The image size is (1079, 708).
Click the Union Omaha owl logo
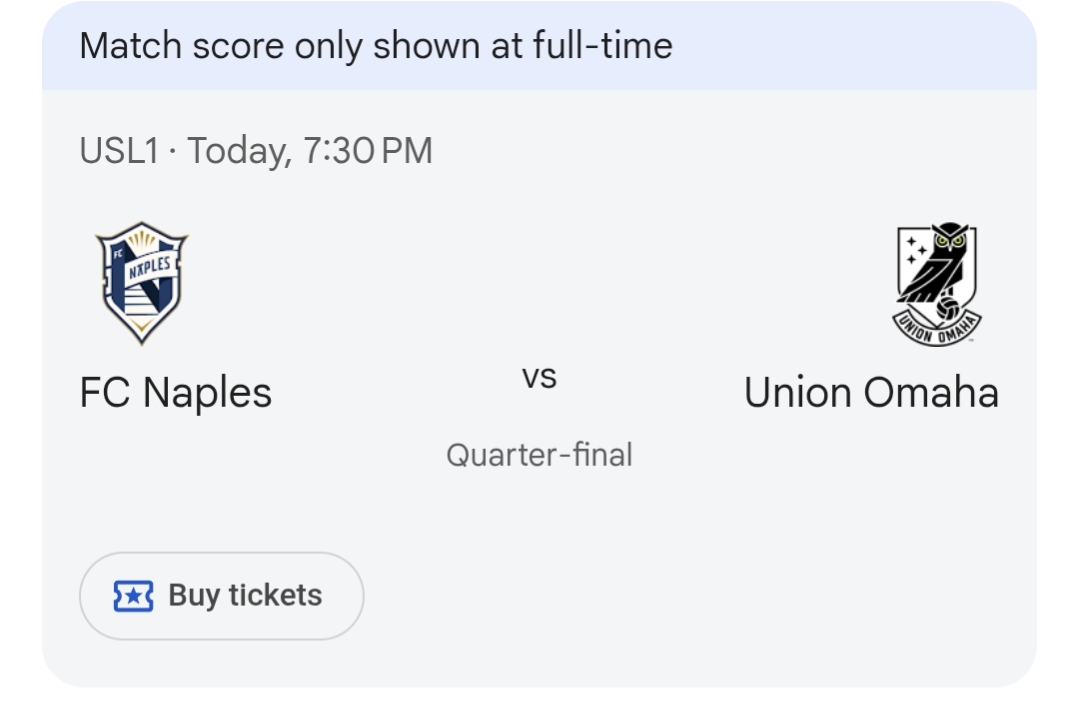936,284
